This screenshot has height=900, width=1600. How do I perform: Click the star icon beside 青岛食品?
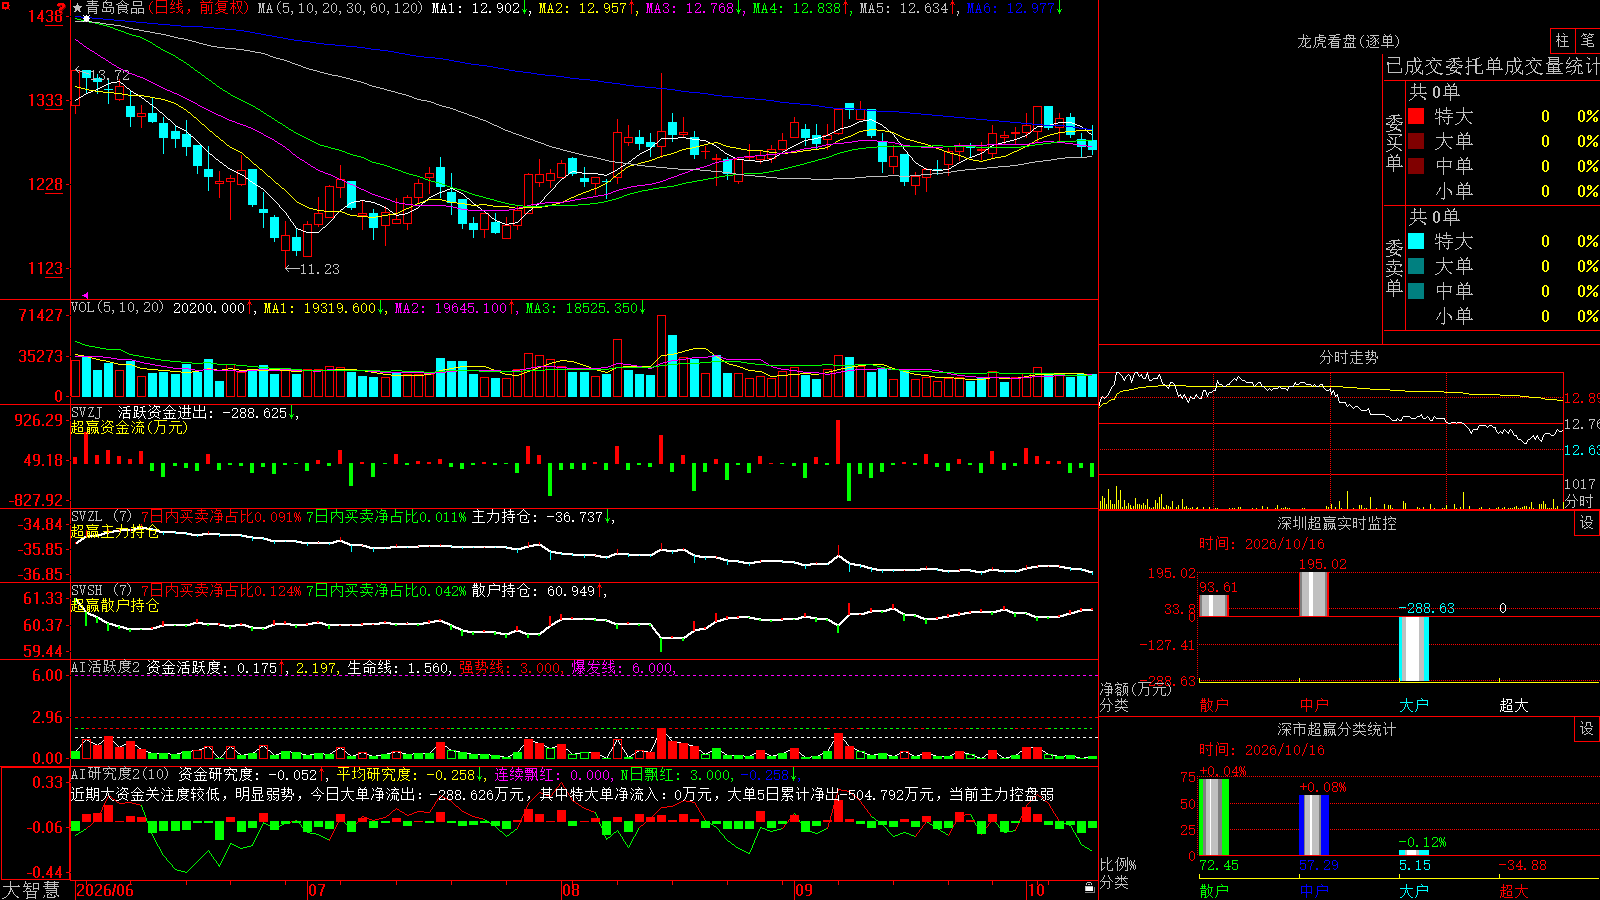[78, 8]
